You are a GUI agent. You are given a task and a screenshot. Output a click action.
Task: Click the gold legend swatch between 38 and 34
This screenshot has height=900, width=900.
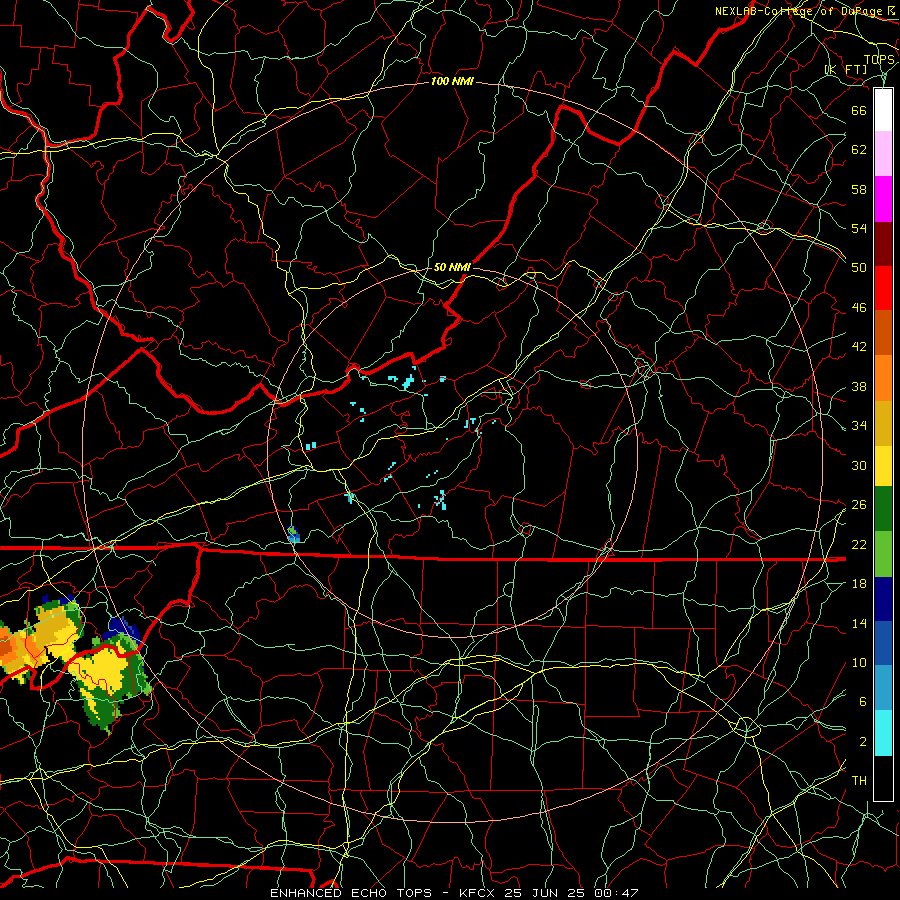pos(883,422)
